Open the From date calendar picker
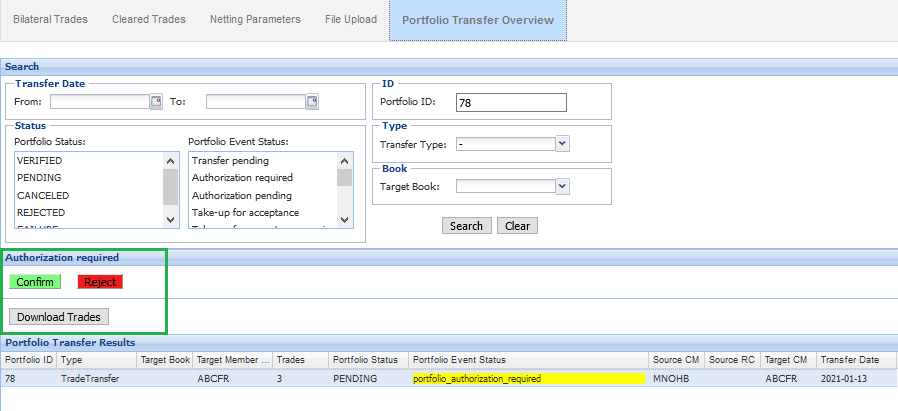Screen dimensions: 898x411 pyautogui.click(x=156, y=101)
